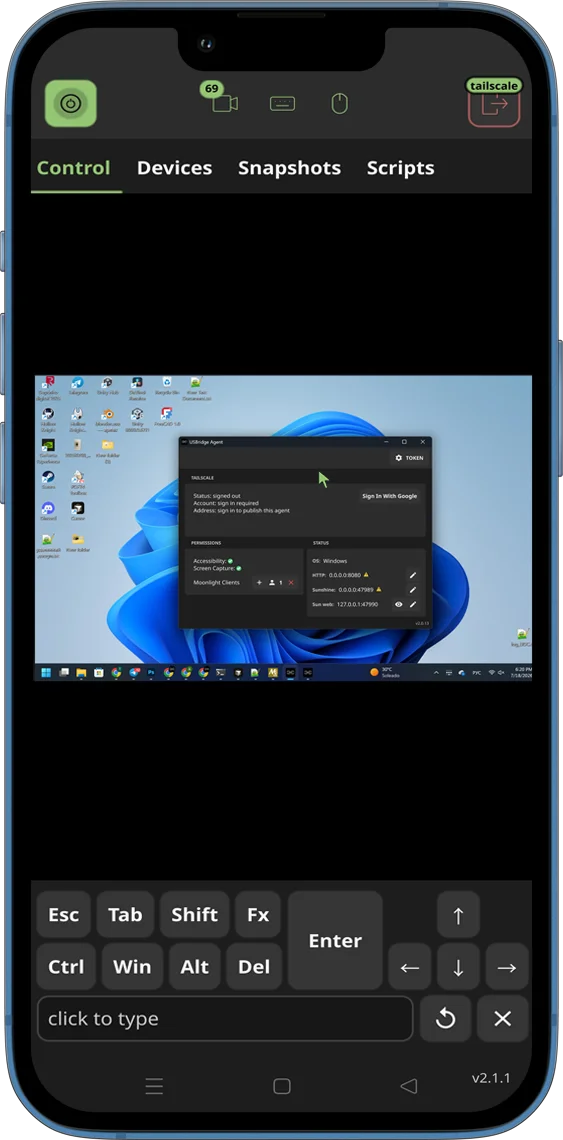Tap the Shift key

click(x=194, y=915)
